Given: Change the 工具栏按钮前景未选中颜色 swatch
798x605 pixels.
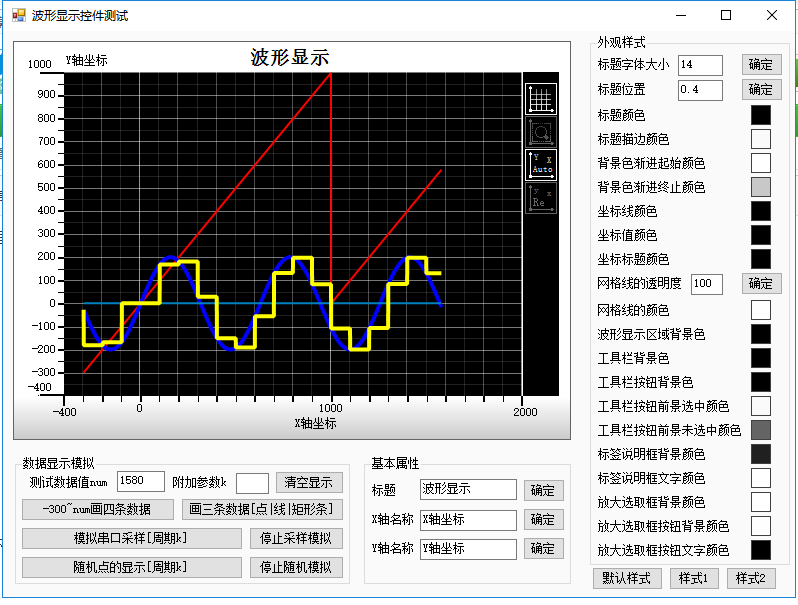Looking at the screenshot, I should point(761,430).
